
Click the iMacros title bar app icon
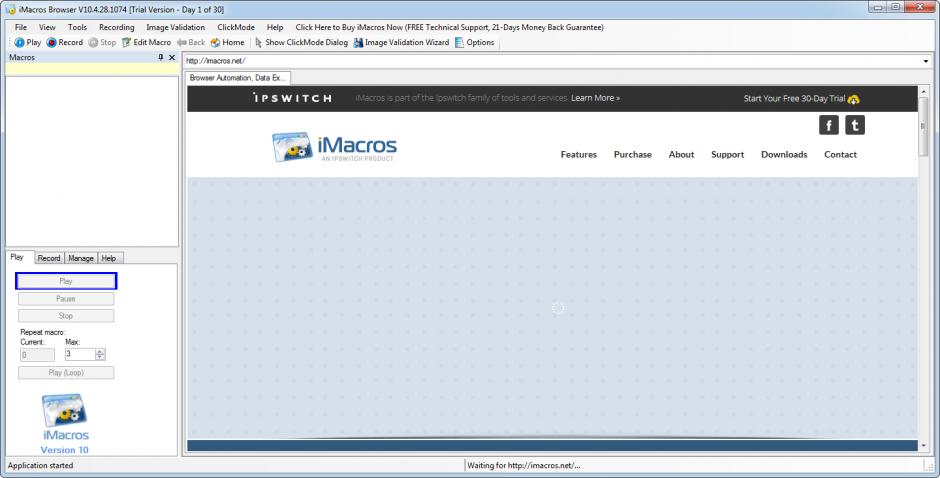click(x=10, y=9)
